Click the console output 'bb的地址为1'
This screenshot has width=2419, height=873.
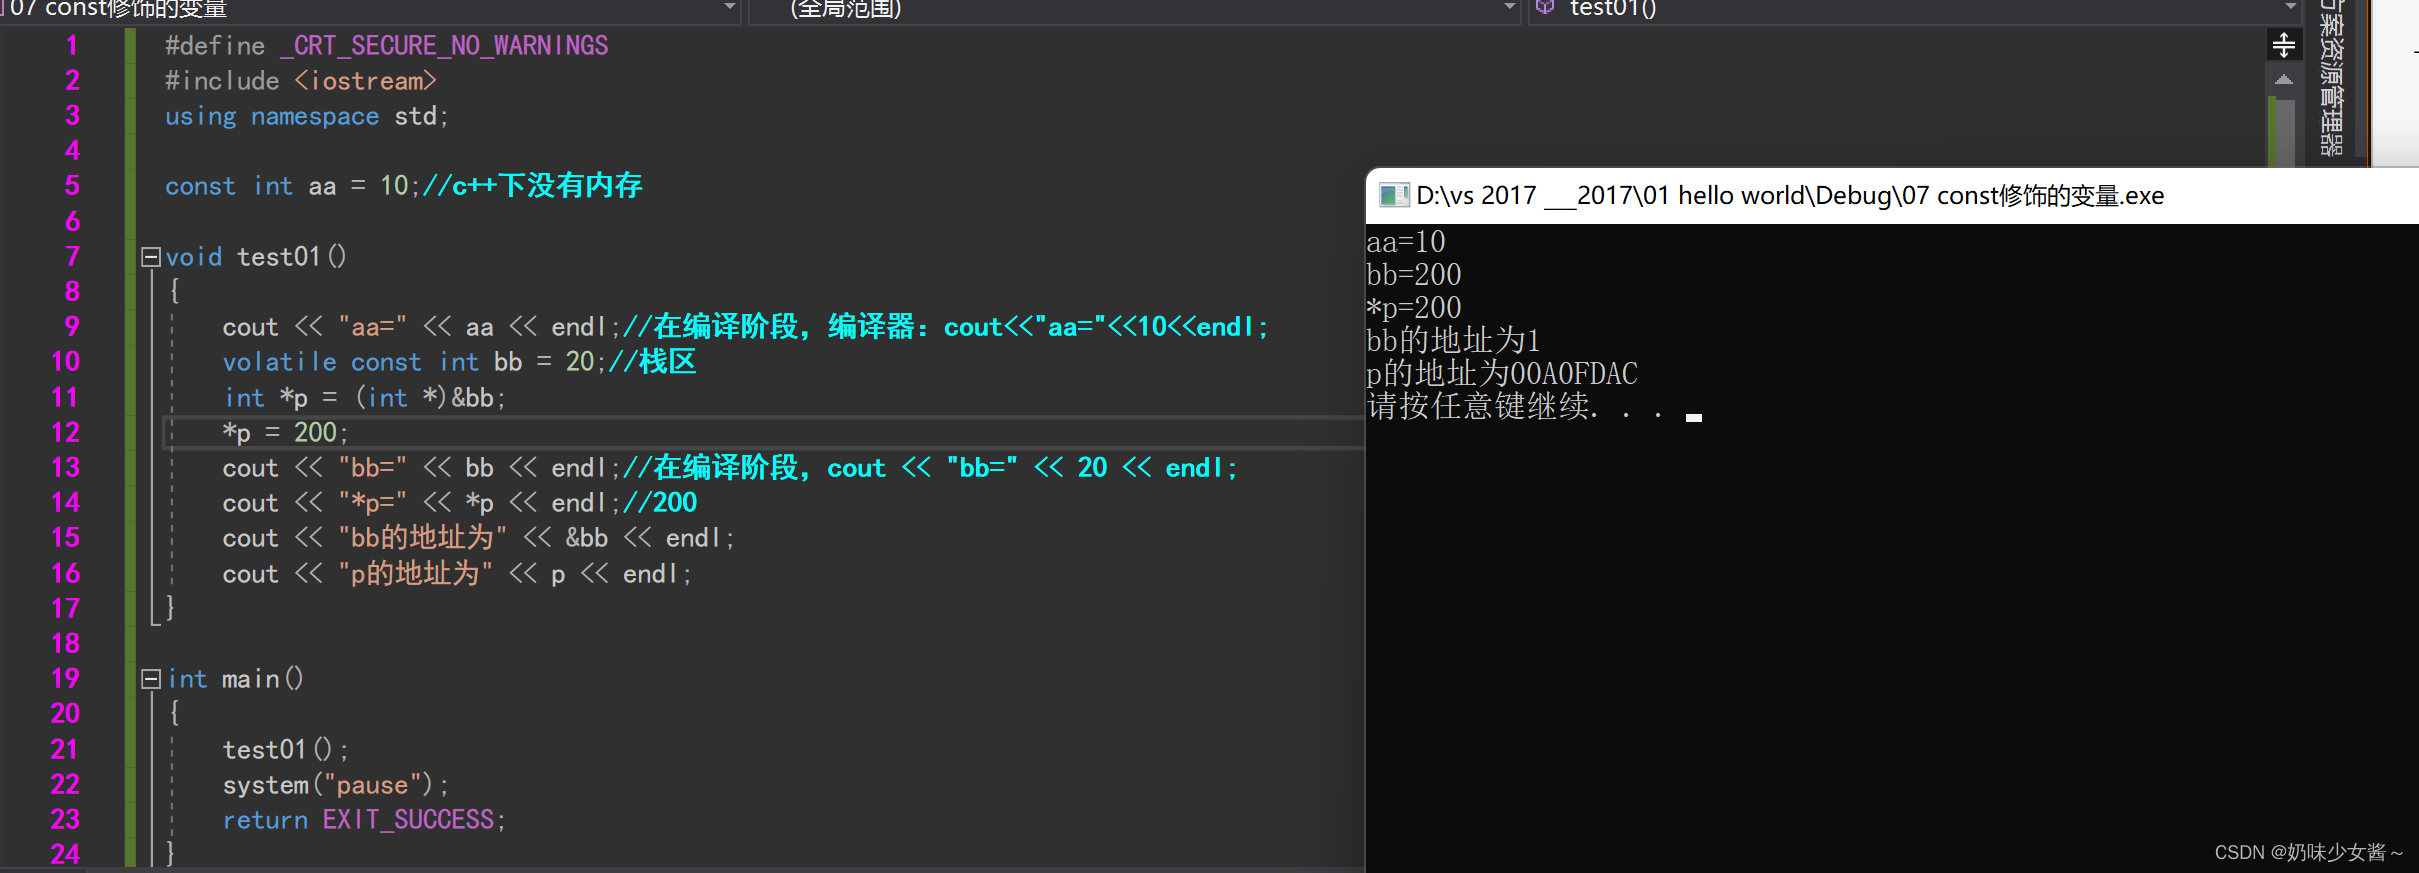tap(1453, 341)
